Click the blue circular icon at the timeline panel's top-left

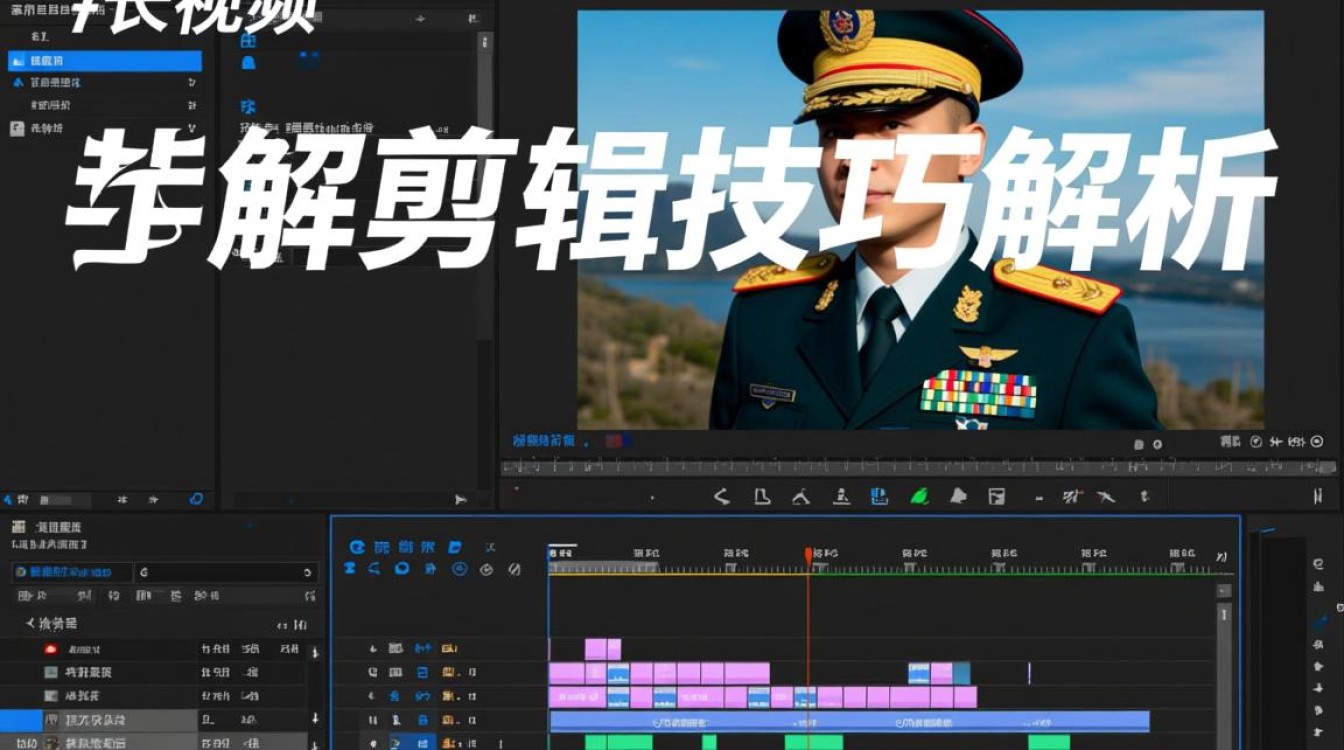356,547
